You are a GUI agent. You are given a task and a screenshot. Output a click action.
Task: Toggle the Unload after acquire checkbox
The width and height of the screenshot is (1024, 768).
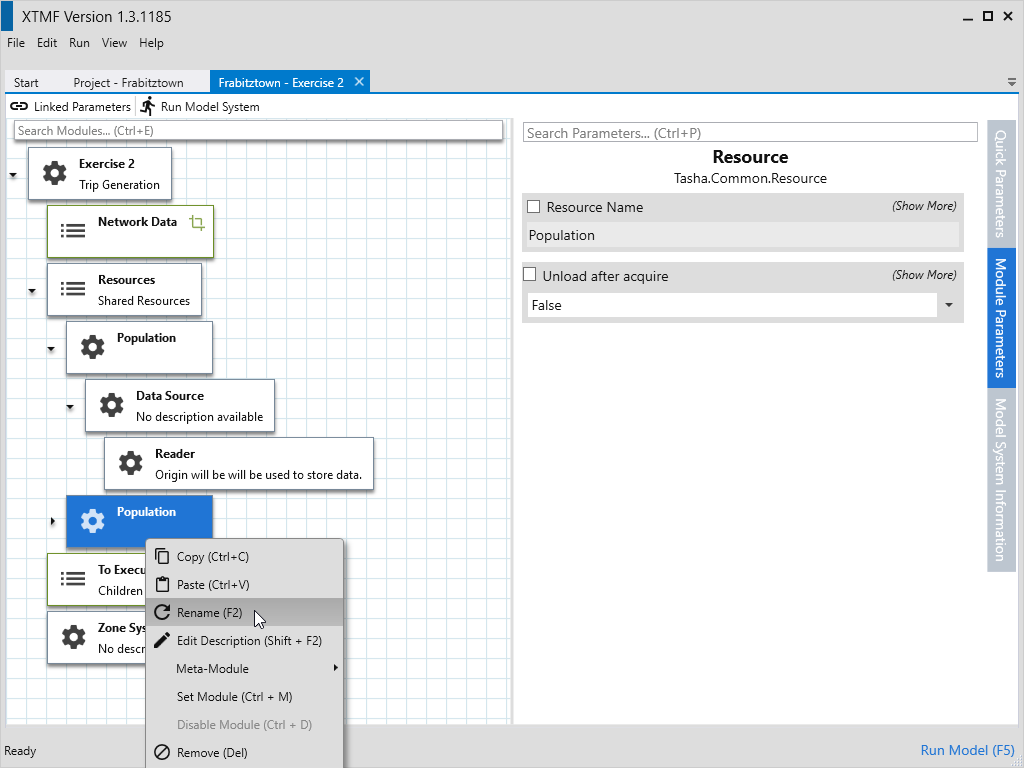pos(530,275)
